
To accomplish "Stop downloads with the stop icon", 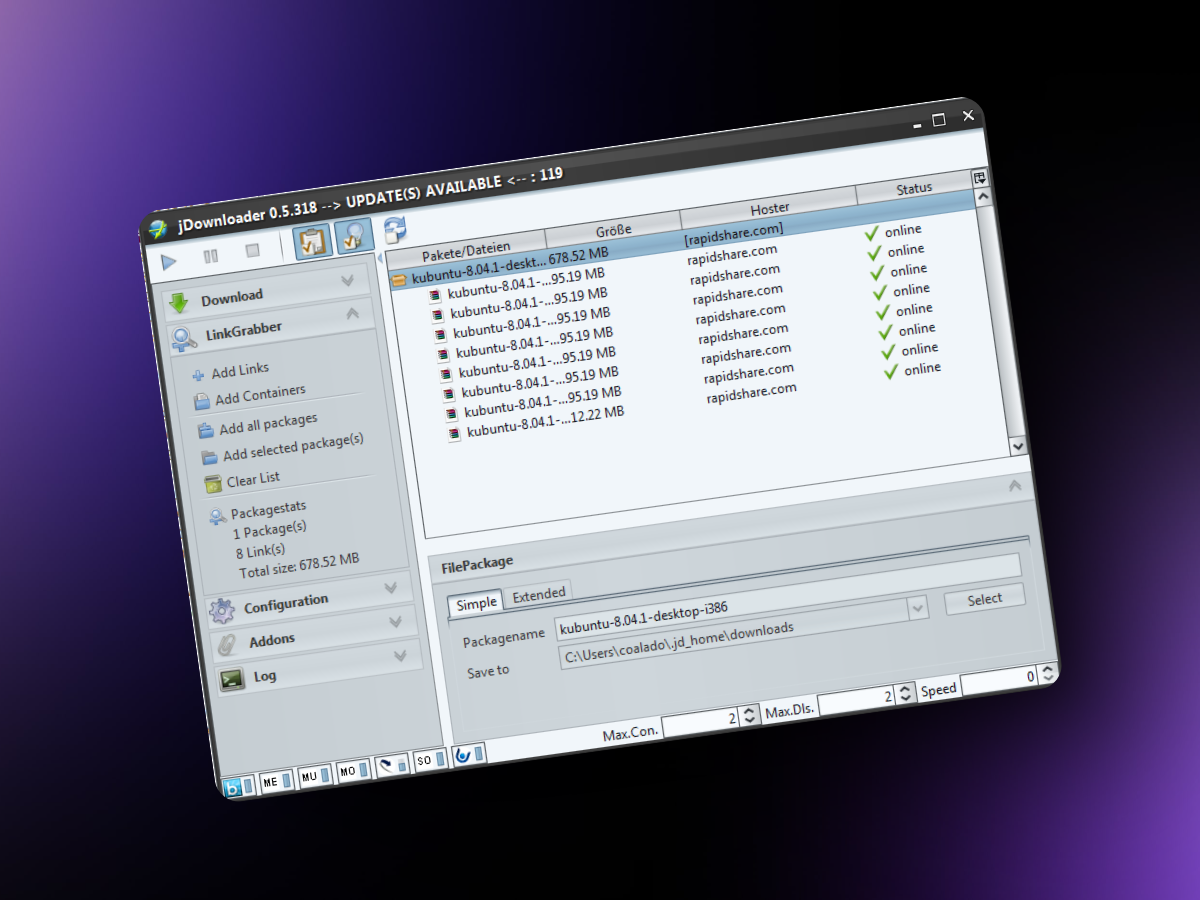I will (x=253, y=250).
